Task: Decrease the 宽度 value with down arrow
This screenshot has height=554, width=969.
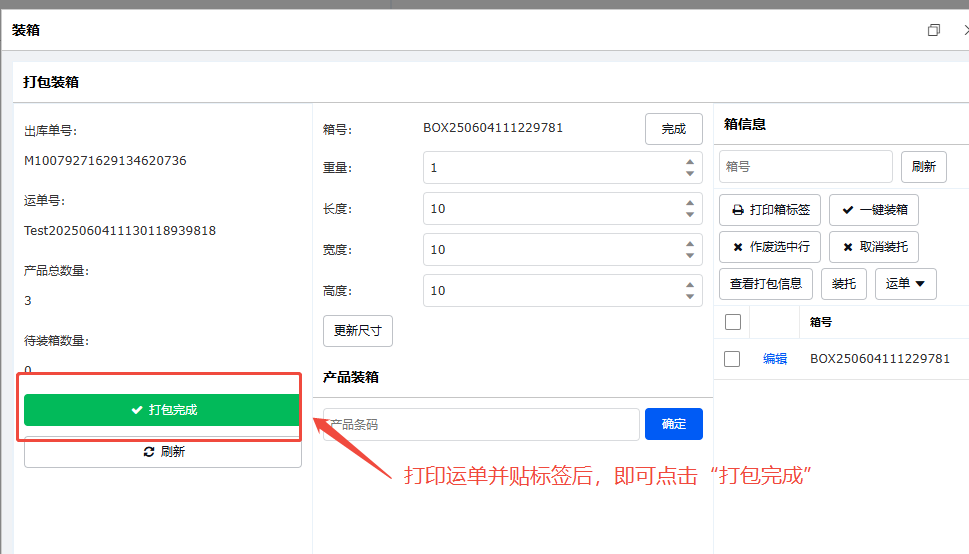Action: click(x=690, y=255)
